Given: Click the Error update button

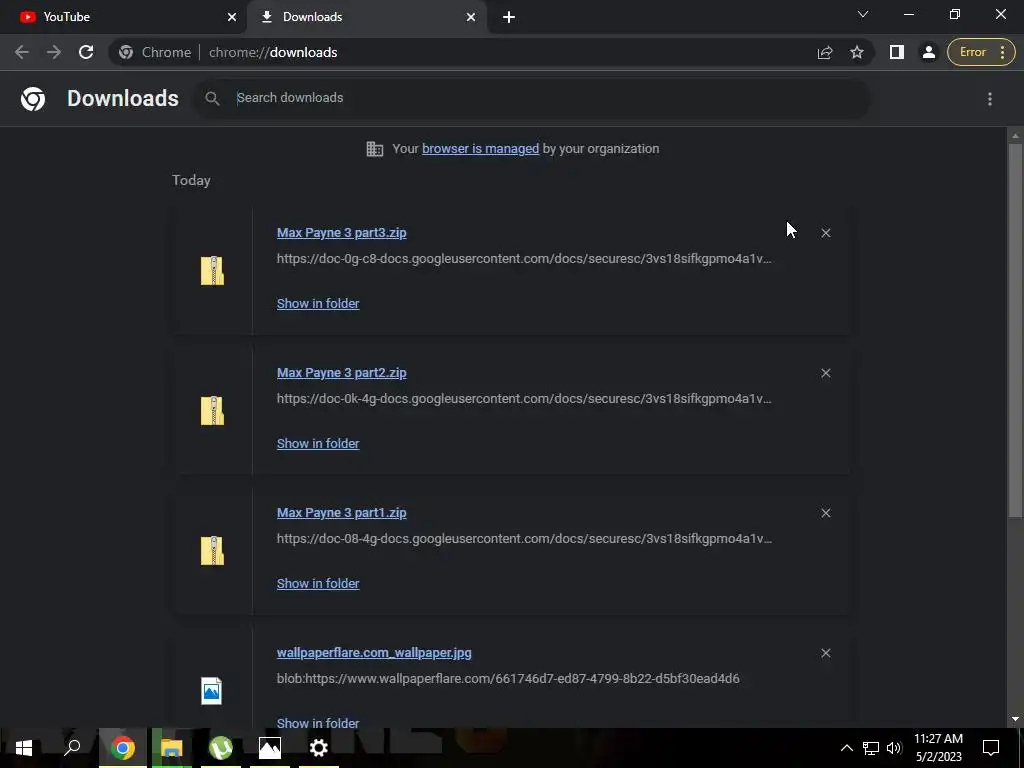Looking at the screenshot, I should pos(981,52).
